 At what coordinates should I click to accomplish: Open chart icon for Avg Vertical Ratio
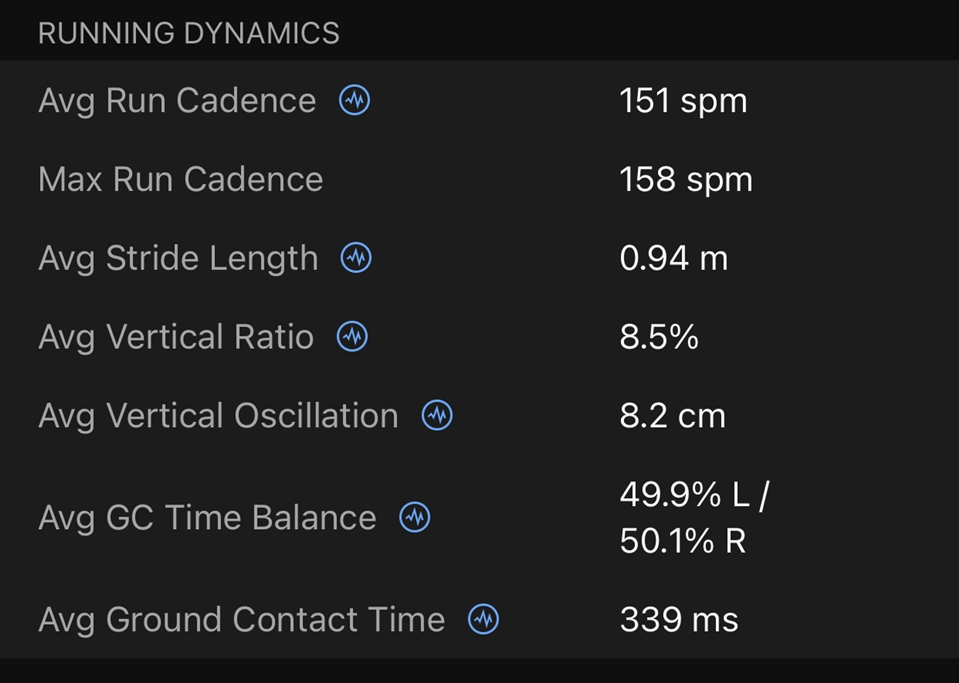pyautogui.click(x=352, y=336)
